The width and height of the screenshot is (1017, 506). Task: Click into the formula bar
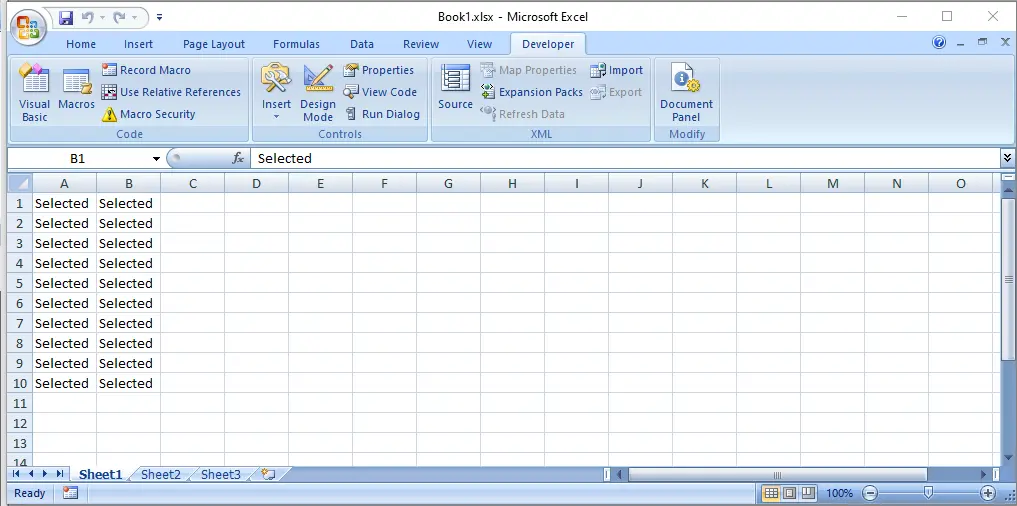pos(626,158)
